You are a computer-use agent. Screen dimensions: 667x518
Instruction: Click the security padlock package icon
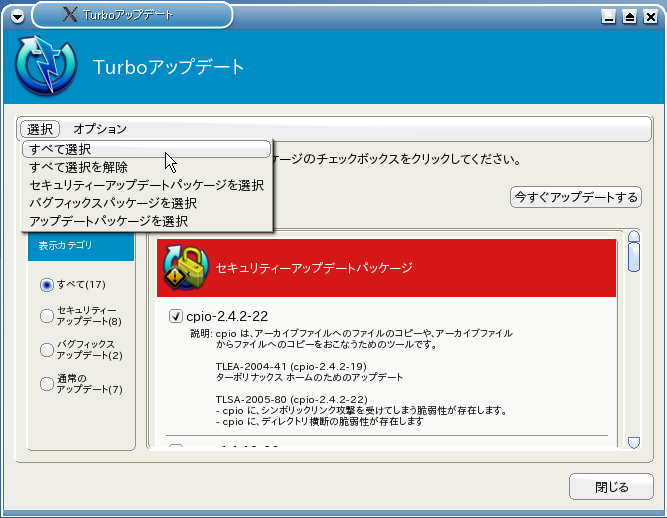[x=186, y=268]
